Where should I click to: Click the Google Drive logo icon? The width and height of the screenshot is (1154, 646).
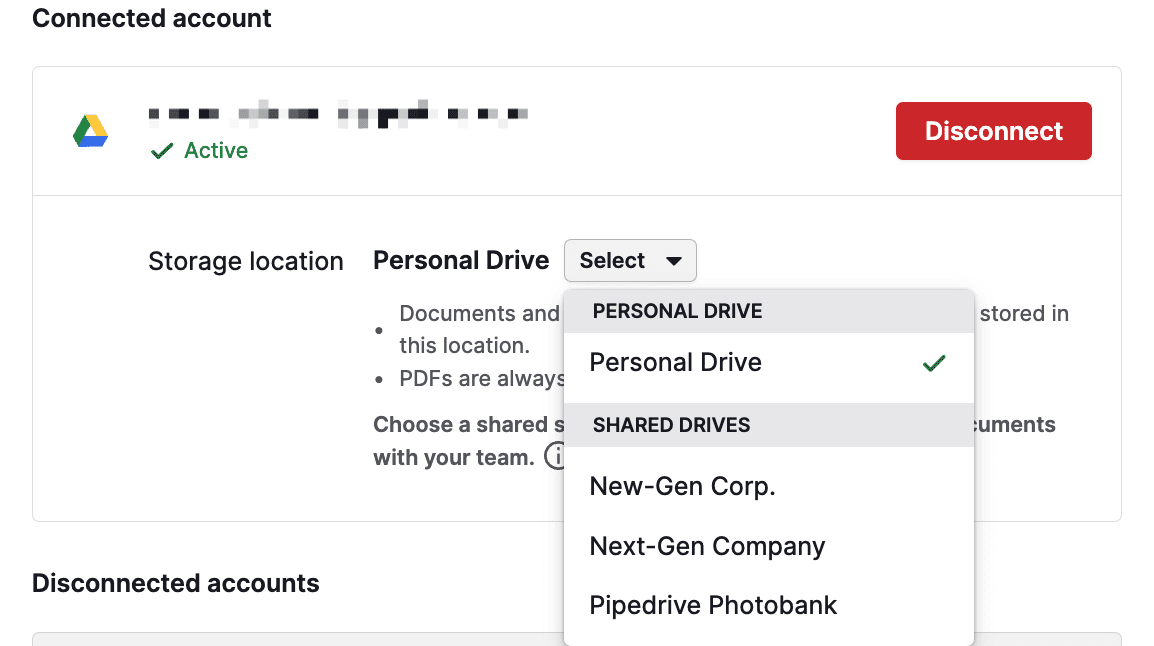point(90,131)
